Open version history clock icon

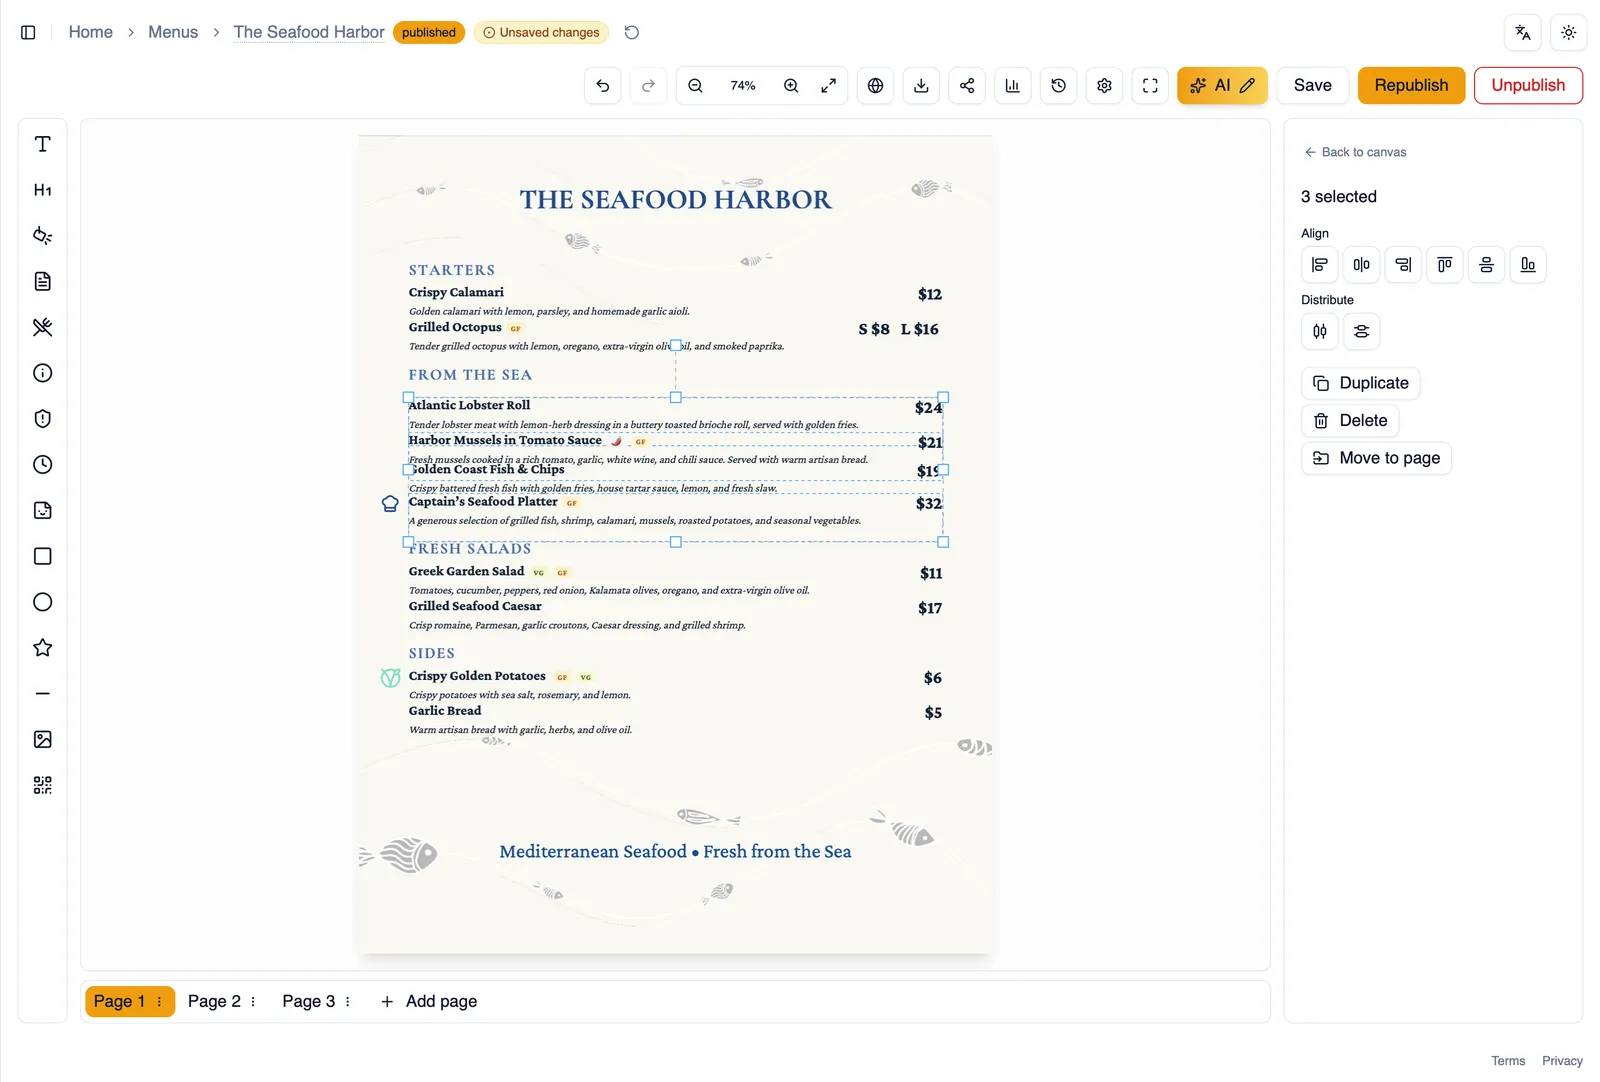pyautogui.click(x=1058, y=86)
